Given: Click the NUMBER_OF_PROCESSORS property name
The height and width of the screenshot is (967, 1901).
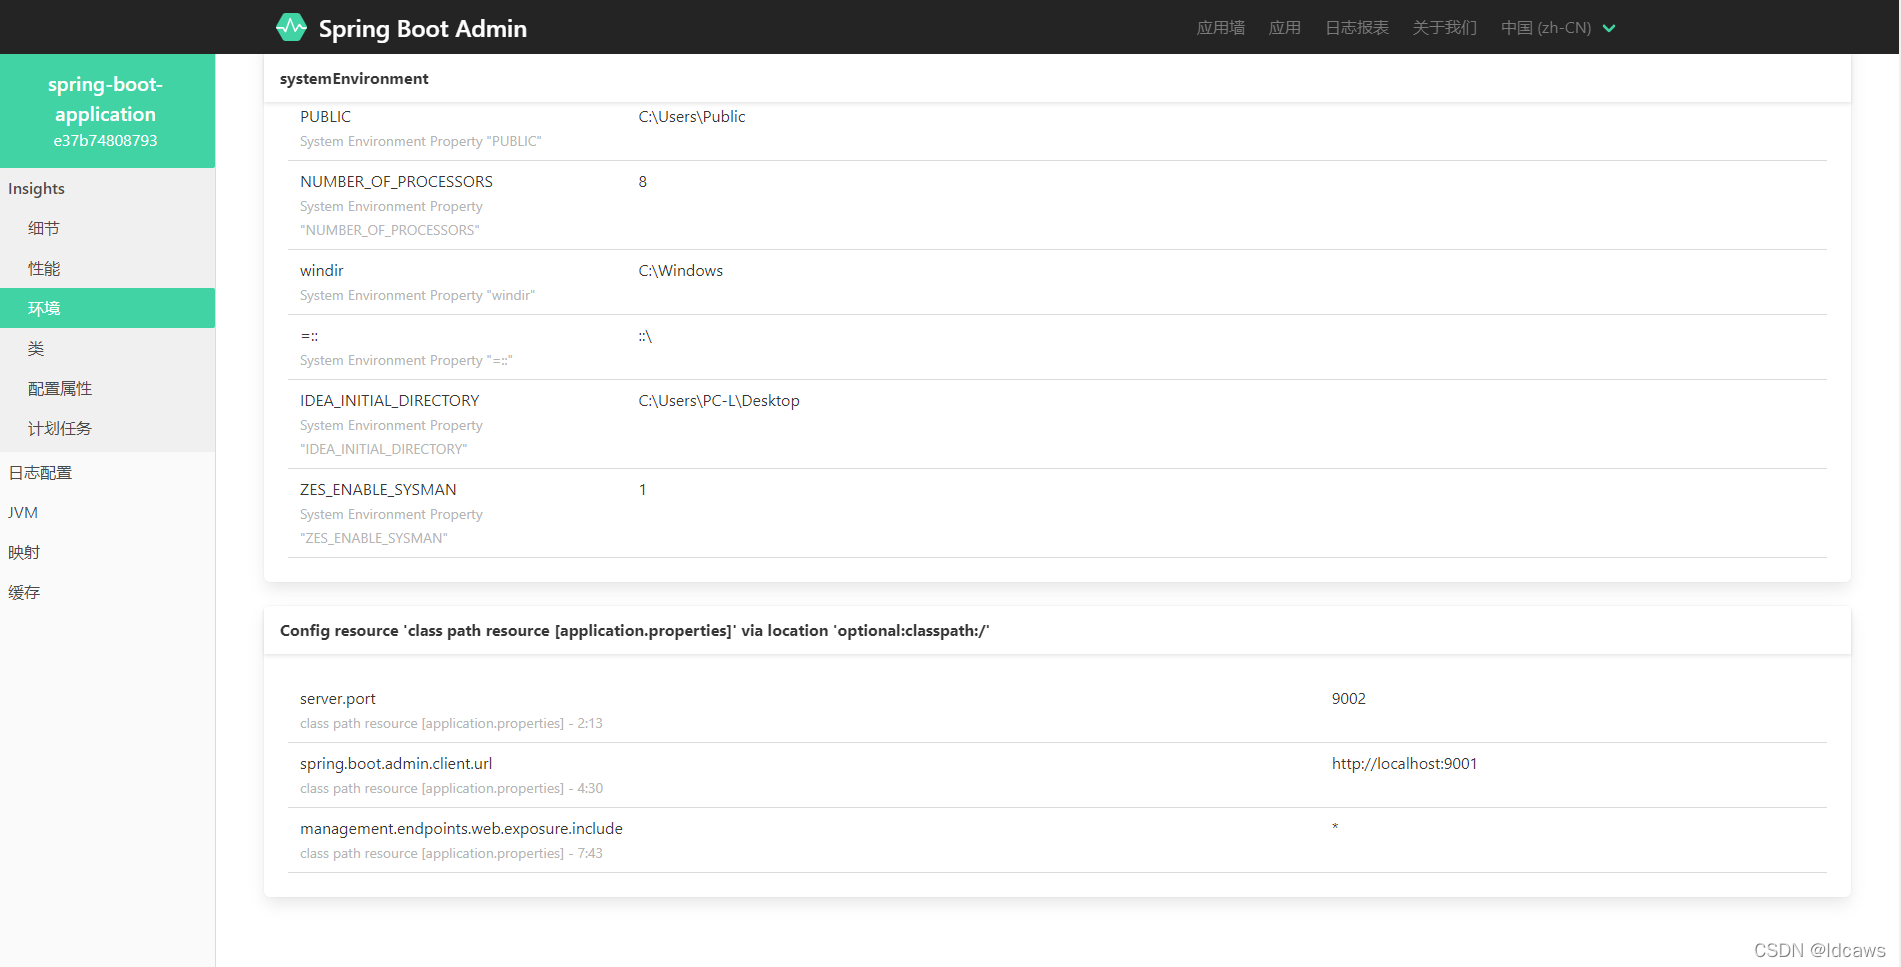Looking at the screenshot, I should pos(396,182).
